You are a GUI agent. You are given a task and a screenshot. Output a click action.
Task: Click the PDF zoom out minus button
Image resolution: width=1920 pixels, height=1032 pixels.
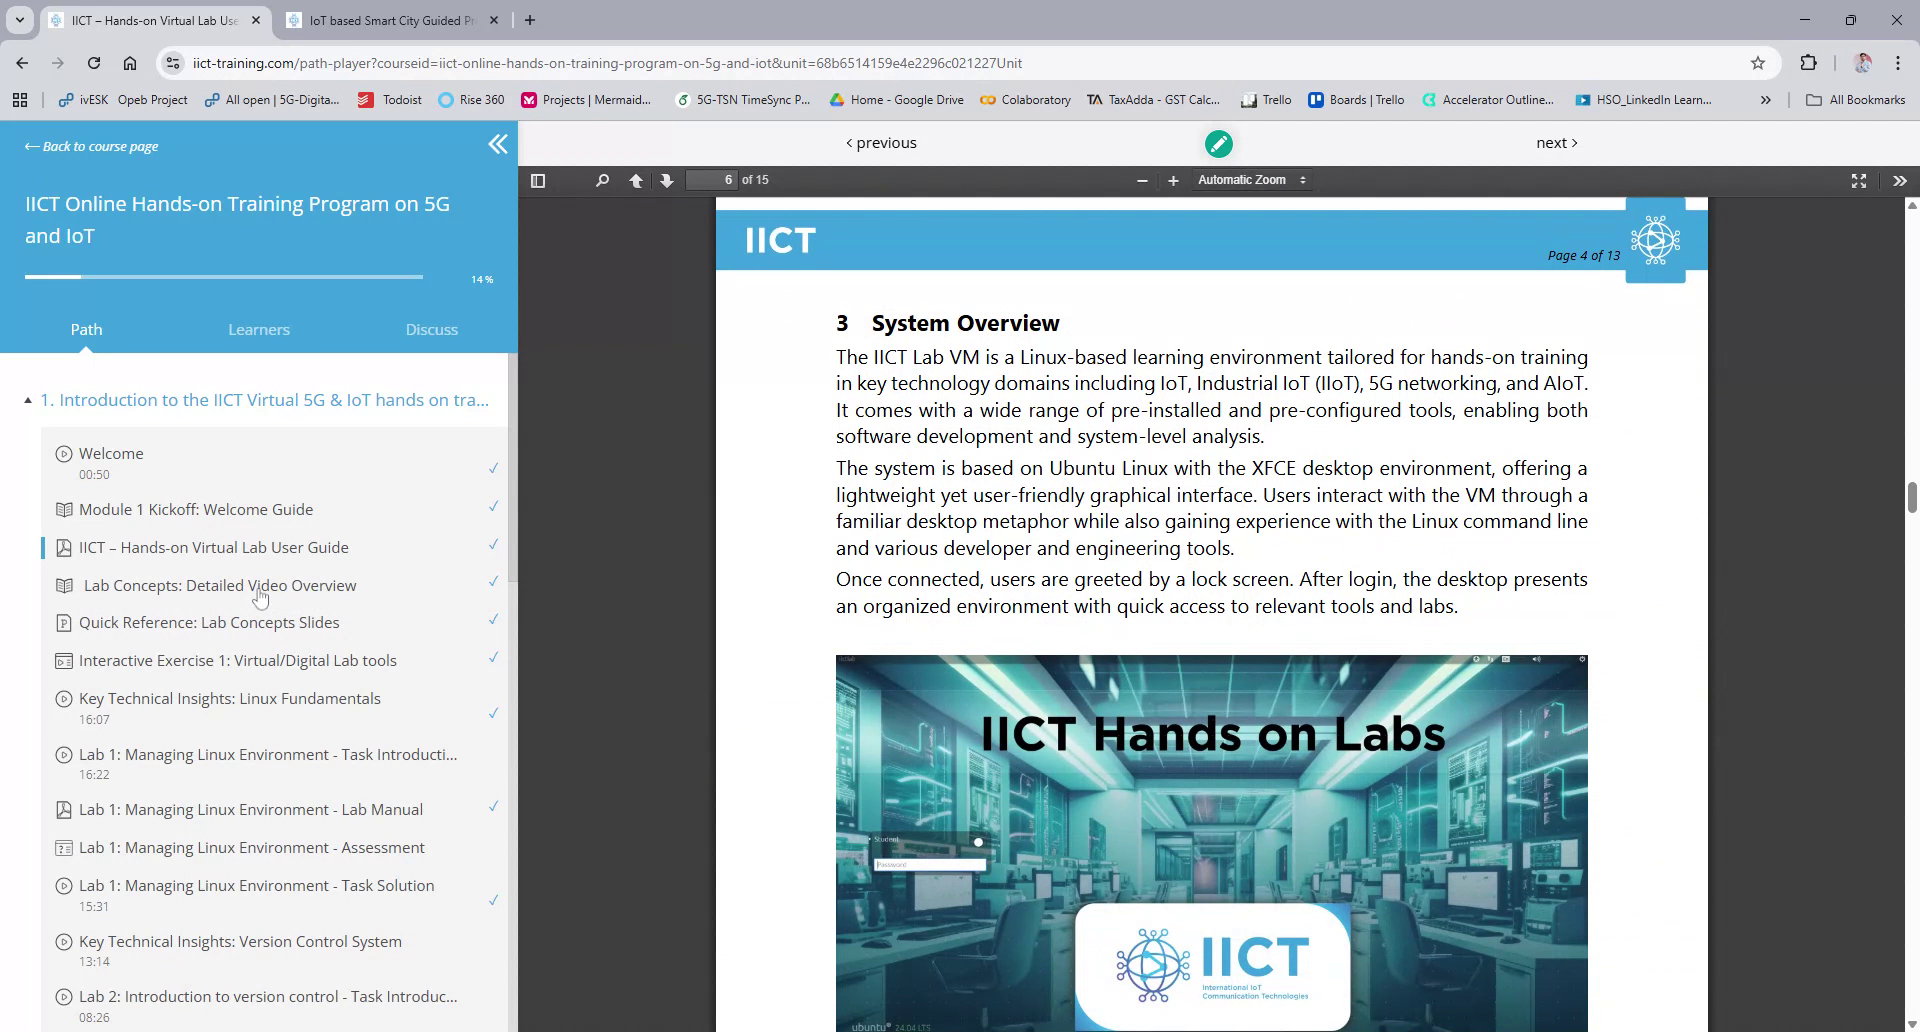(1142, 181)
